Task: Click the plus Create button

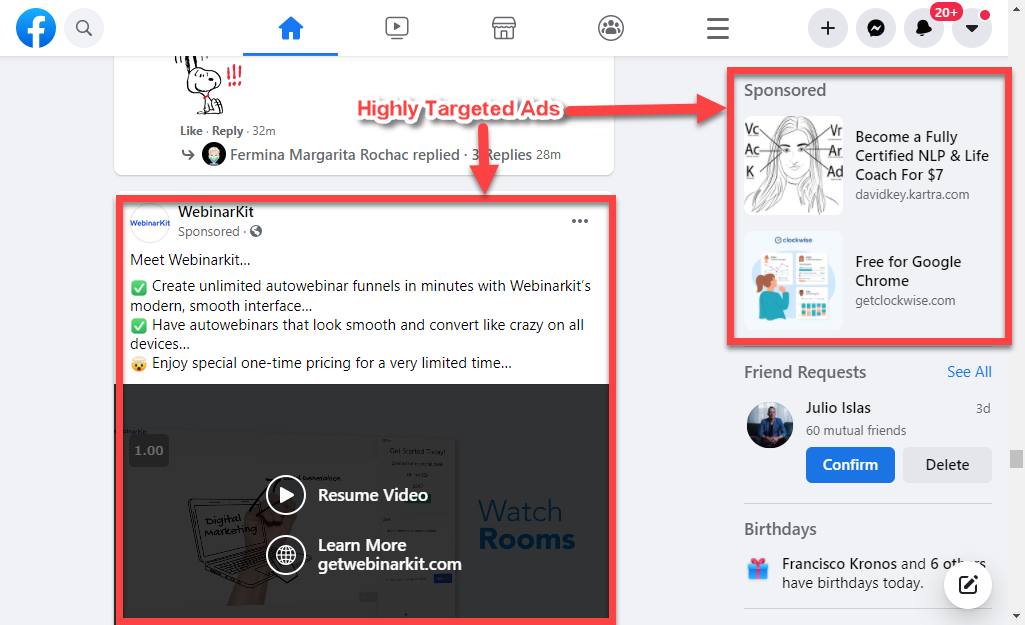Action: coord(828,28)
